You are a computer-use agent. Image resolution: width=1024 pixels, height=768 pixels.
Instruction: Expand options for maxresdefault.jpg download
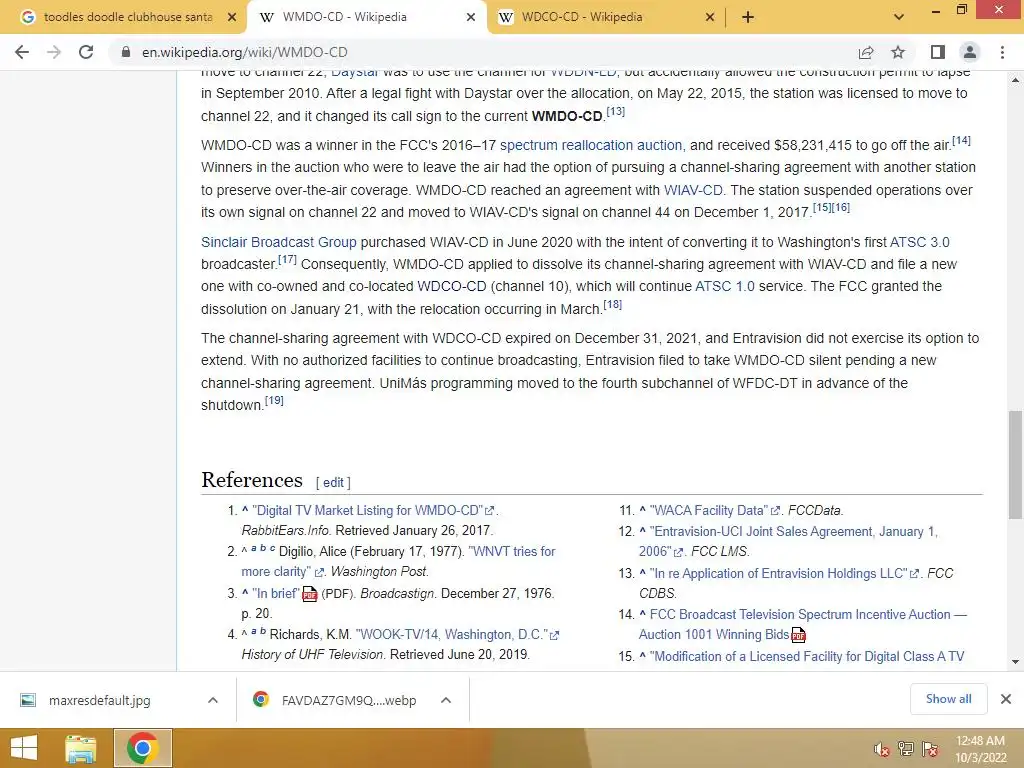coord(212,700)
